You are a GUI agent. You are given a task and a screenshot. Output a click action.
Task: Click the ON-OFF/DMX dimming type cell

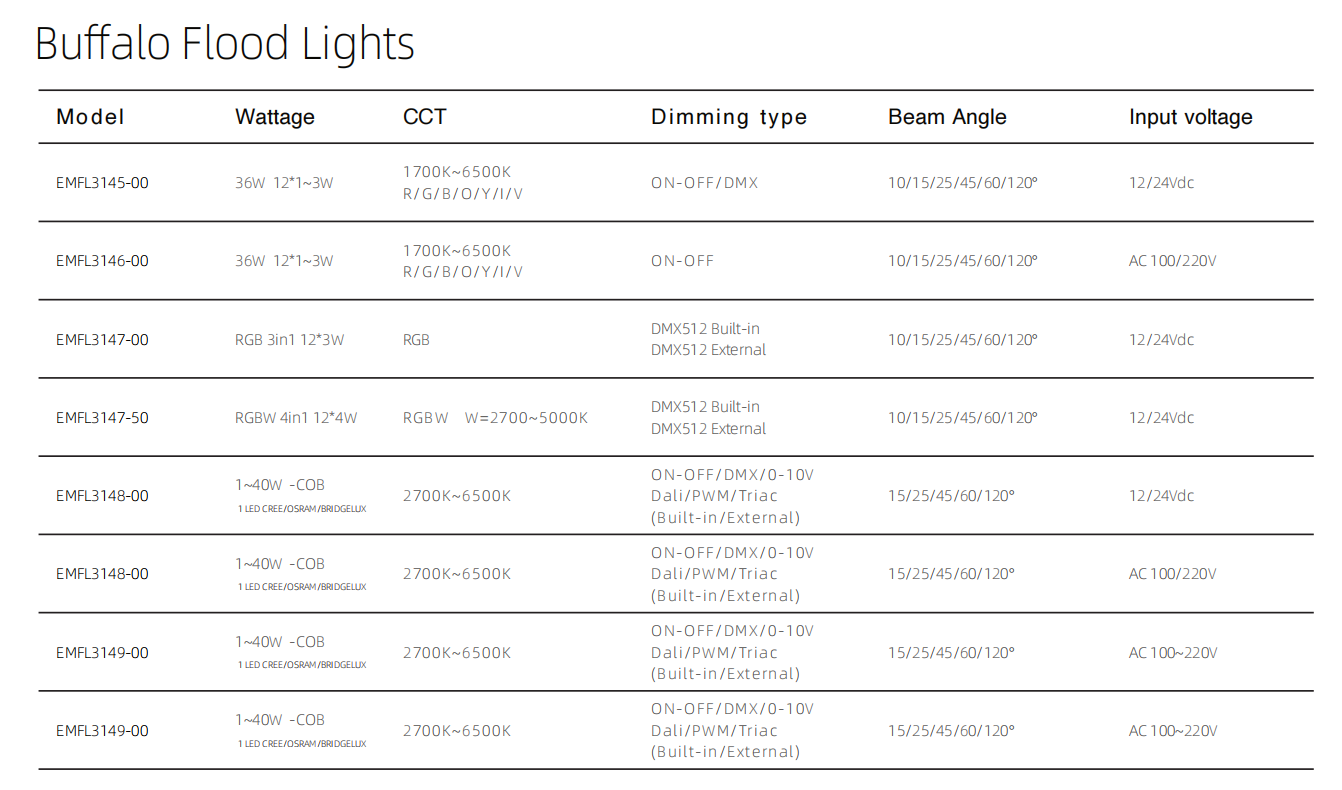tap(704, 183)
